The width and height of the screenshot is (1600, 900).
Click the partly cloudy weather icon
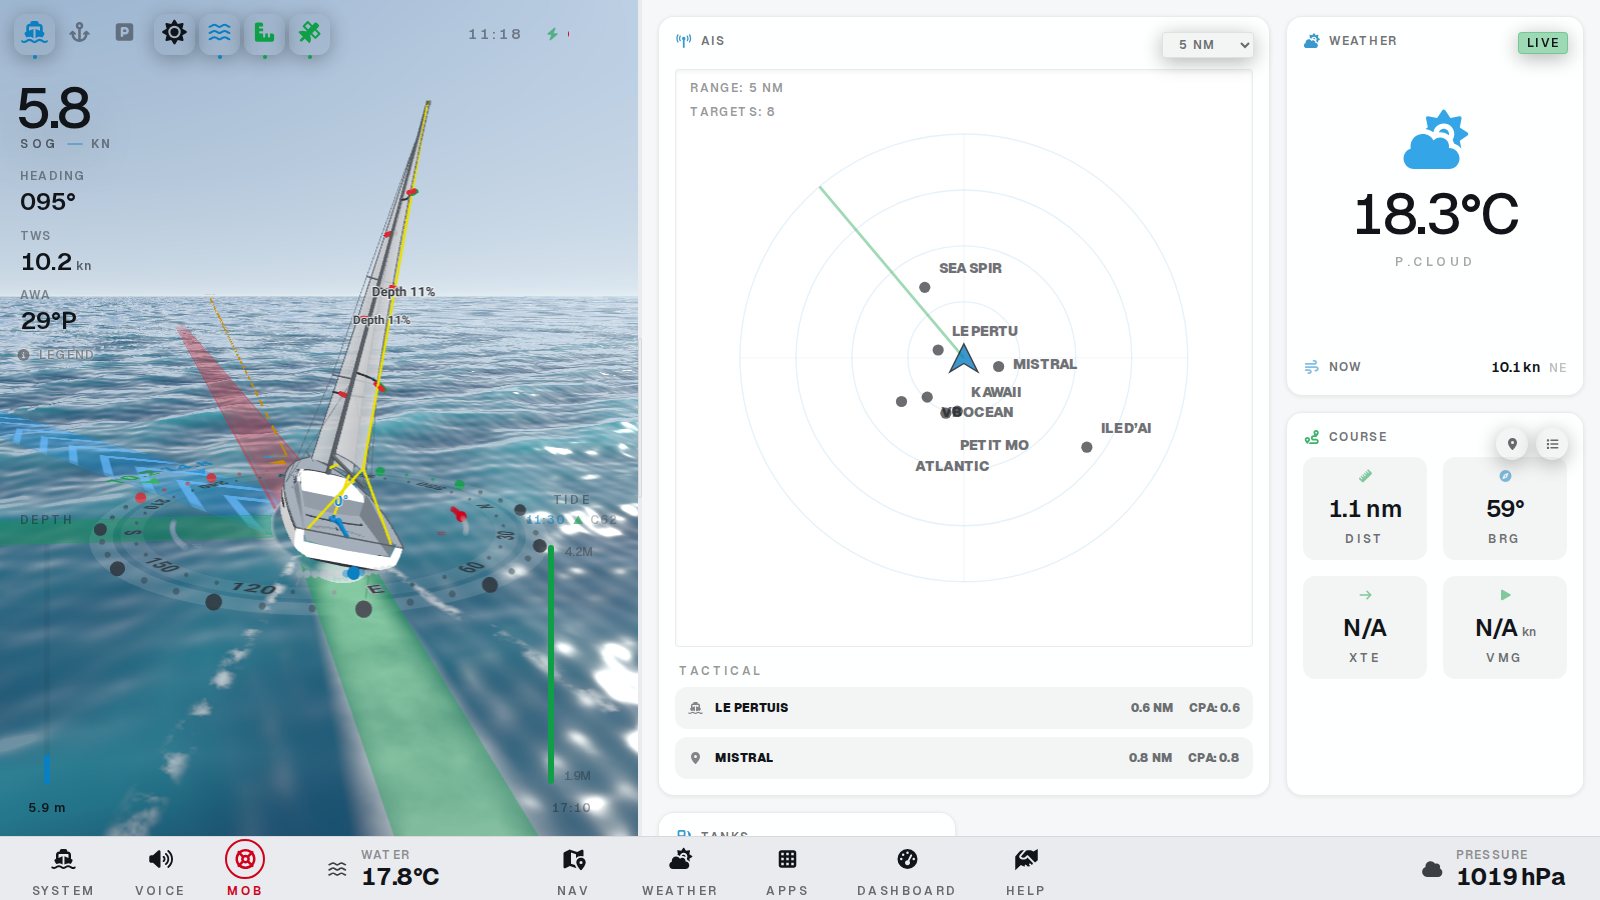click(x=1435, y=140)
